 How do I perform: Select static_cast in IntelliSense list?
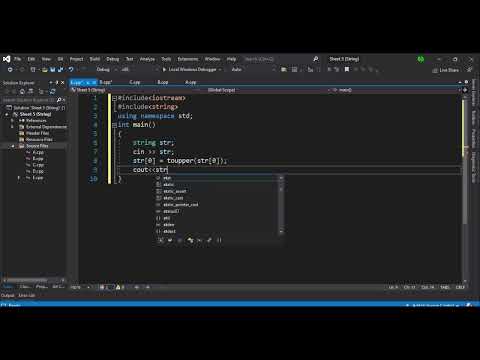[173, 198]
